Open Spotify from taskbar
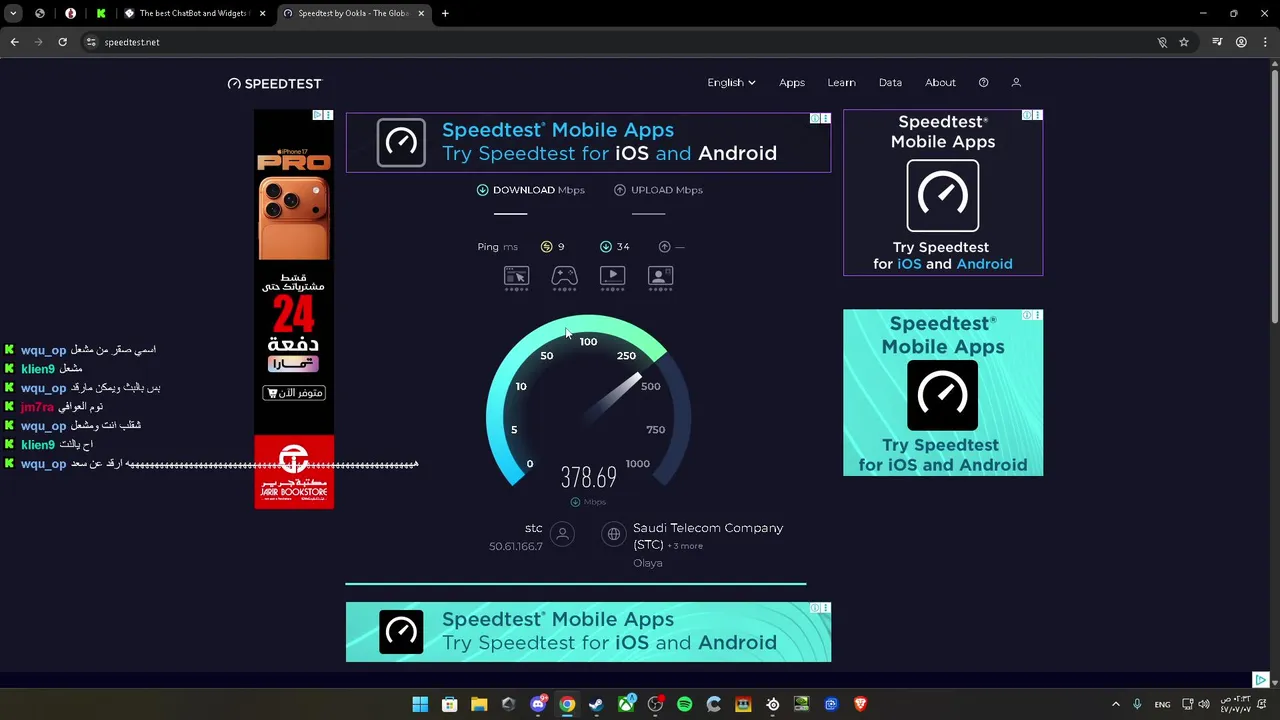 click(x=684, y=704)
